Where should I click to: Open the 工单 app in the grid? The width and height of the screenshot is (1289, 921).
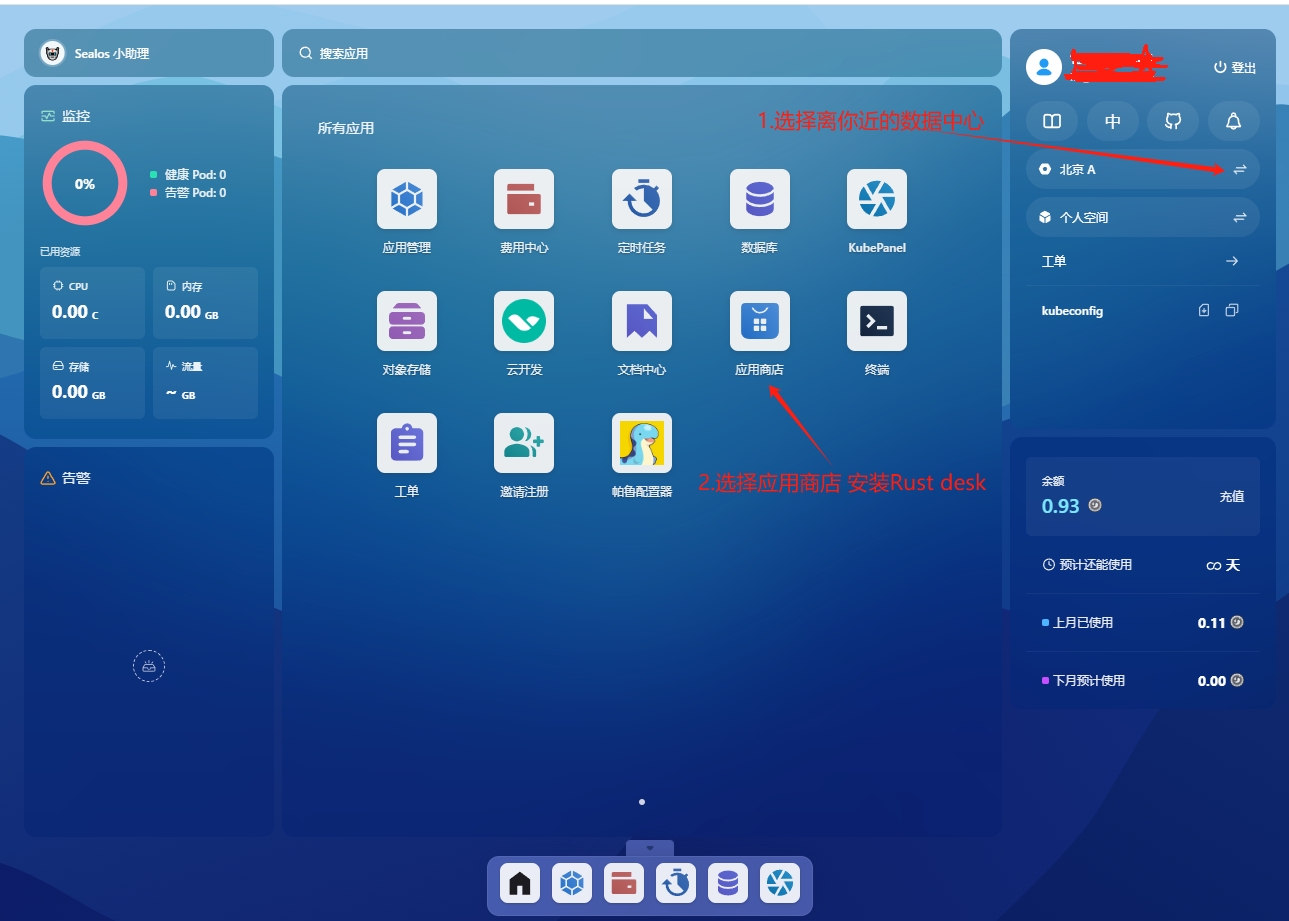pyautogui.click(x=406, y=443)
